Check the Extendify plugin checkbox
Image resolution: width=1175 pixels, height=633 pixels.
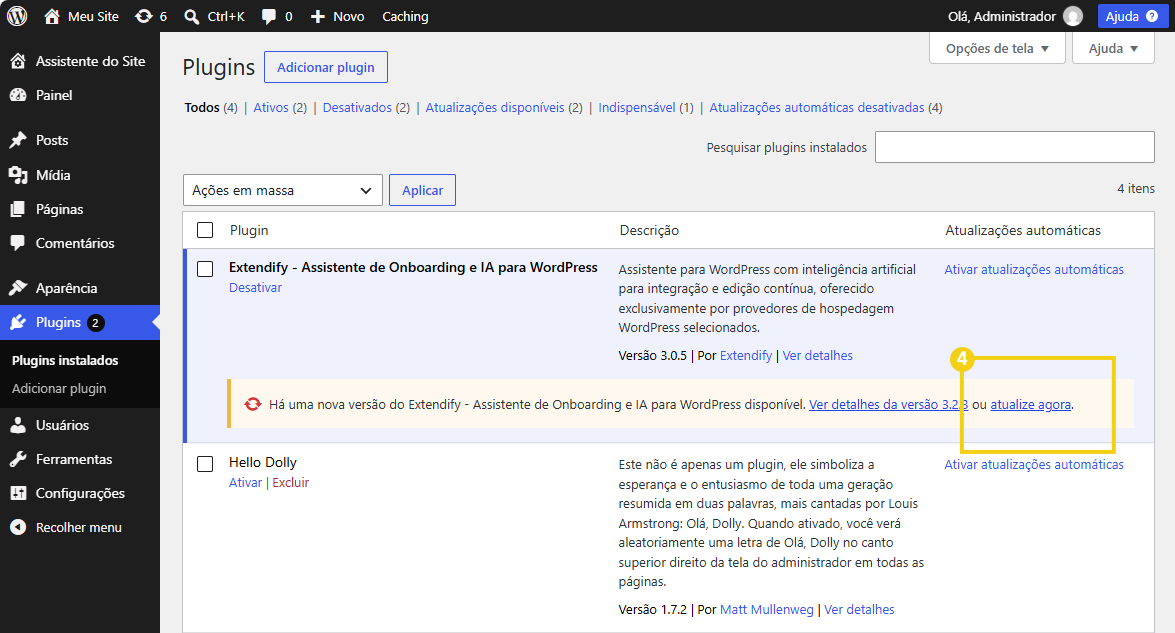pos(205,269)
